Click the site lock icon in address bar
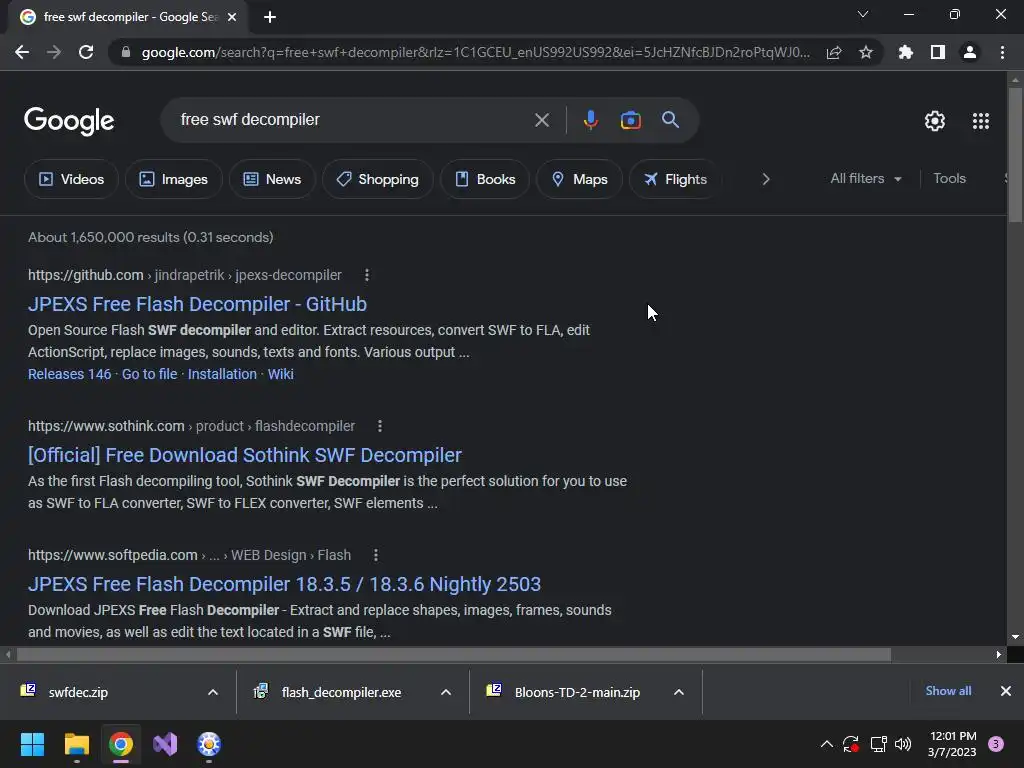 pos(126,52)
